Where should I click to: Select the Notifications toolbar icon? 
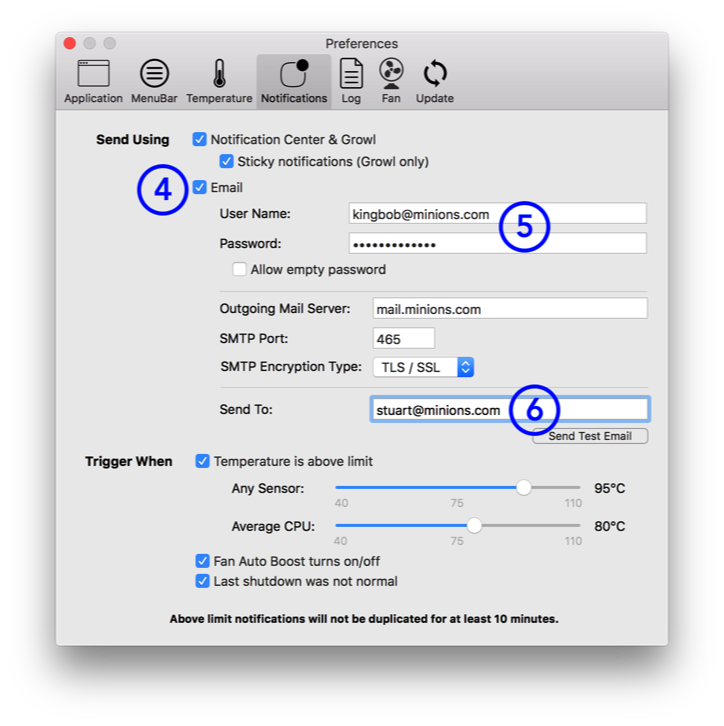click(294, 81)
